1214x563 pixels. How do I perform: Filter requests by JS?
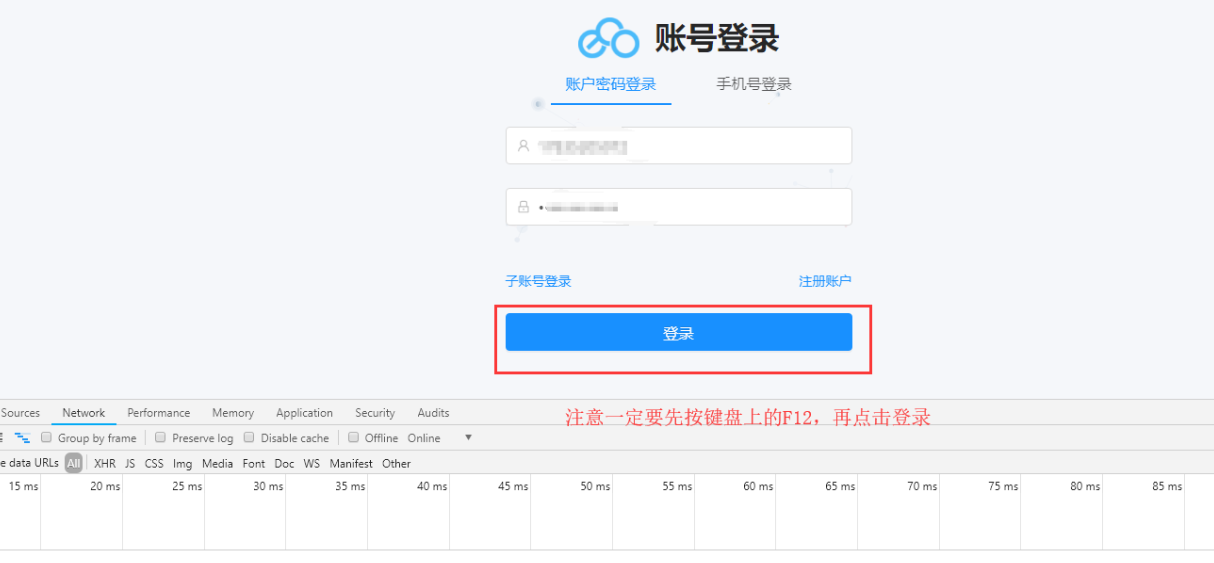[130, 463]
